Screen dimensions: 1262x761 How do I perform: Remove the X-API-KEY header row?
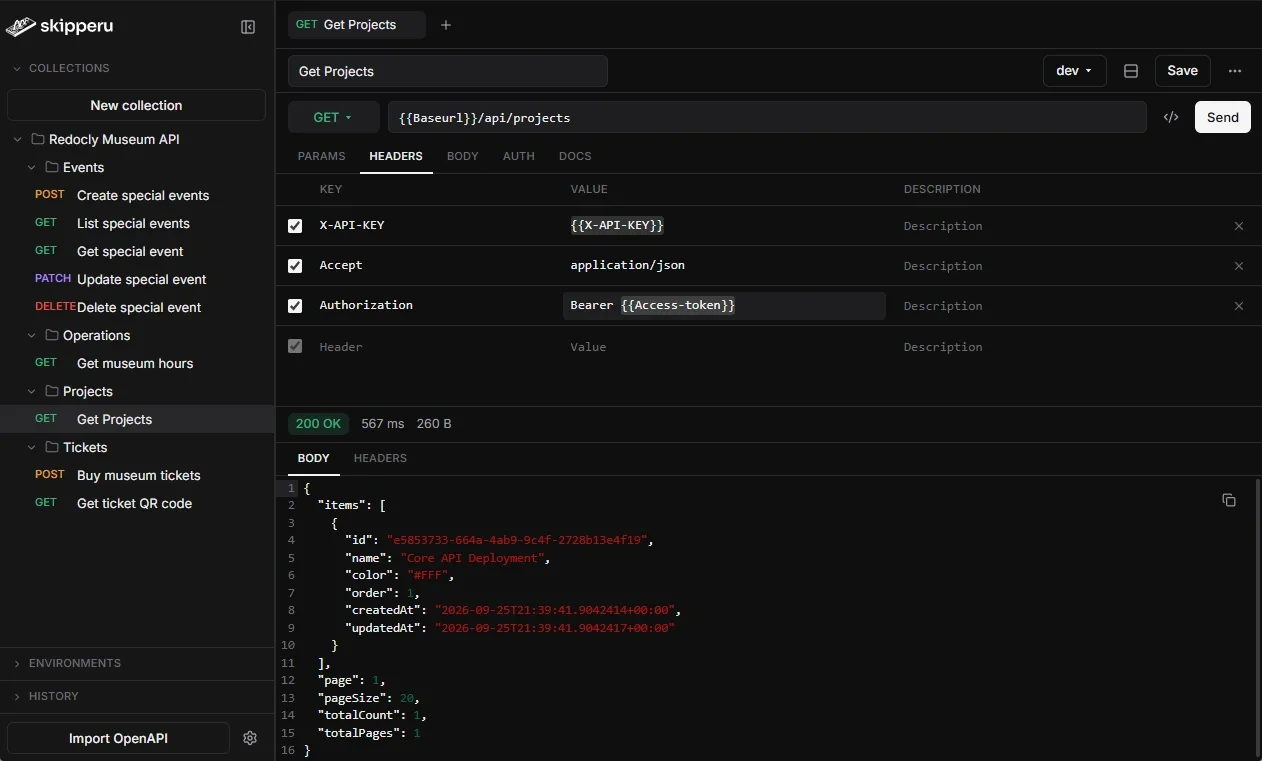(x=1239, y=226)
